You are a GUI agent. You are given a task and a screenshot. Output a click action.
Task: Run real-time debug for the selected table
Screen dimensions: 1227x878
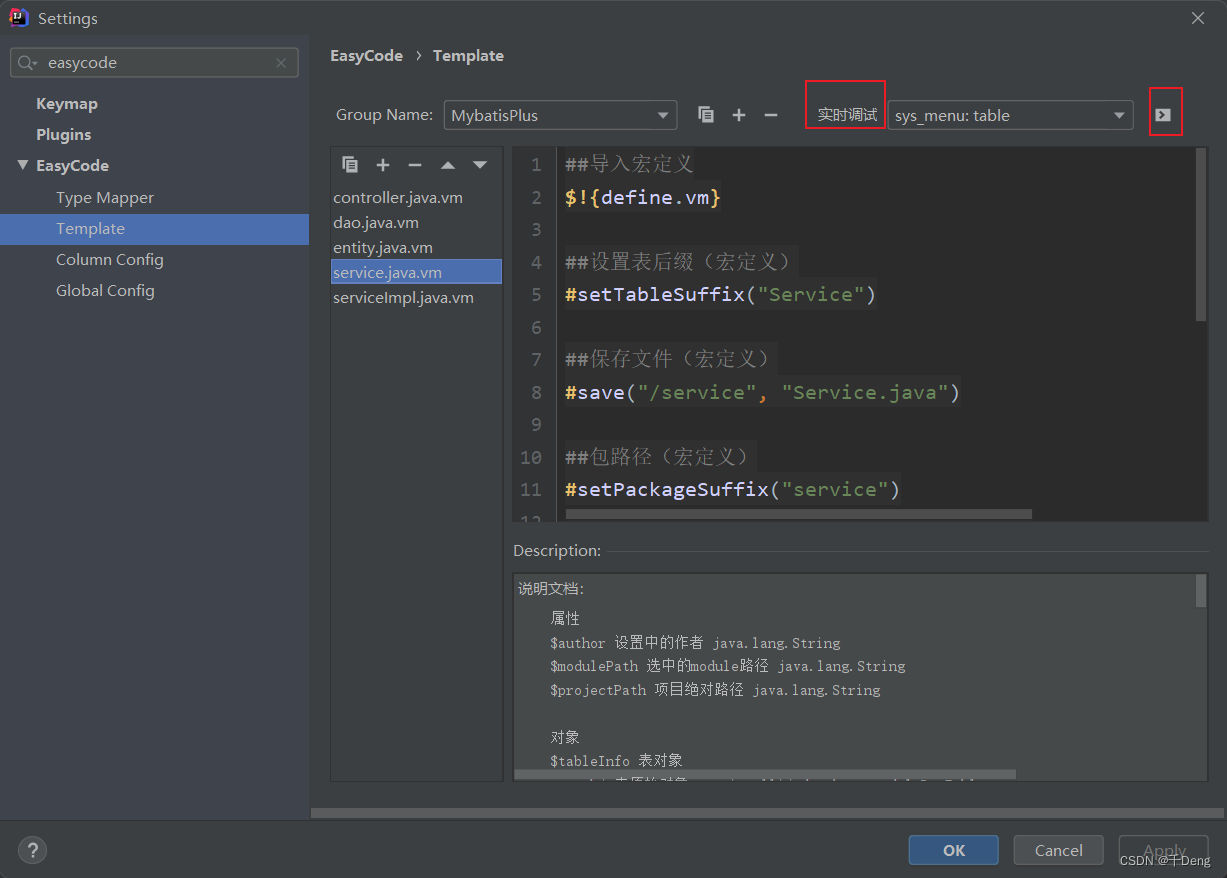click(1163, 115)
